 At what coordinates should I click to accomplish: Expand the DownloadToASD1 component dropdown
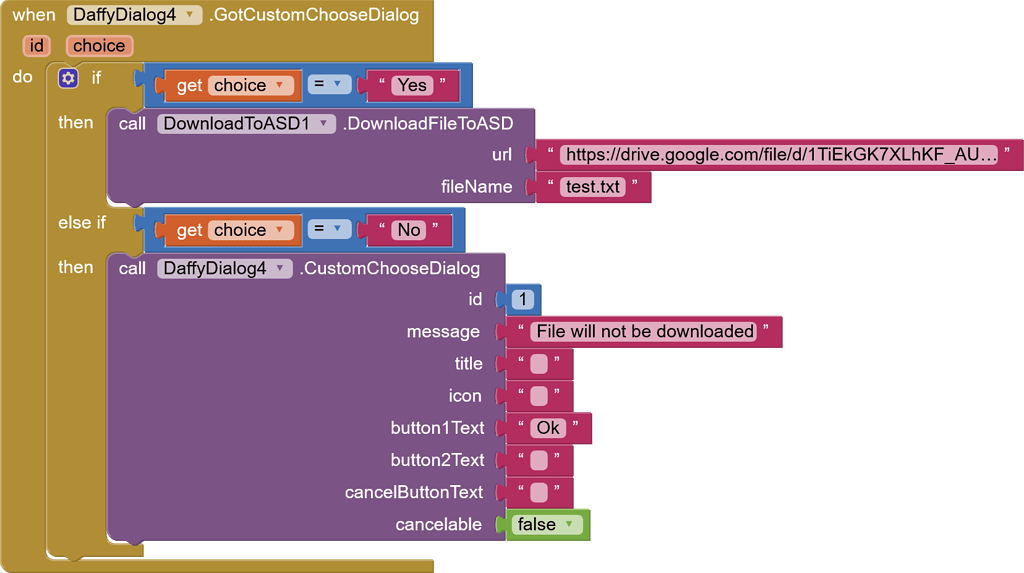325,124
